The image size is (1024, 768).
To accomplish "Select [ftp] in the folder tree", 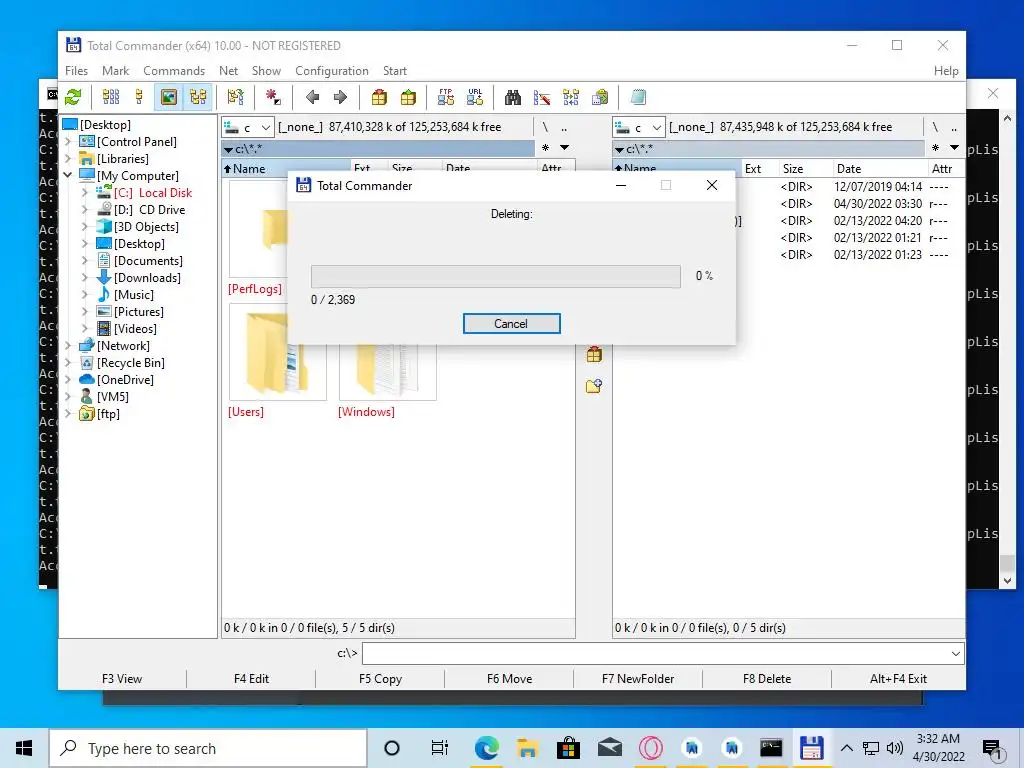I will (x=108, y=413).
